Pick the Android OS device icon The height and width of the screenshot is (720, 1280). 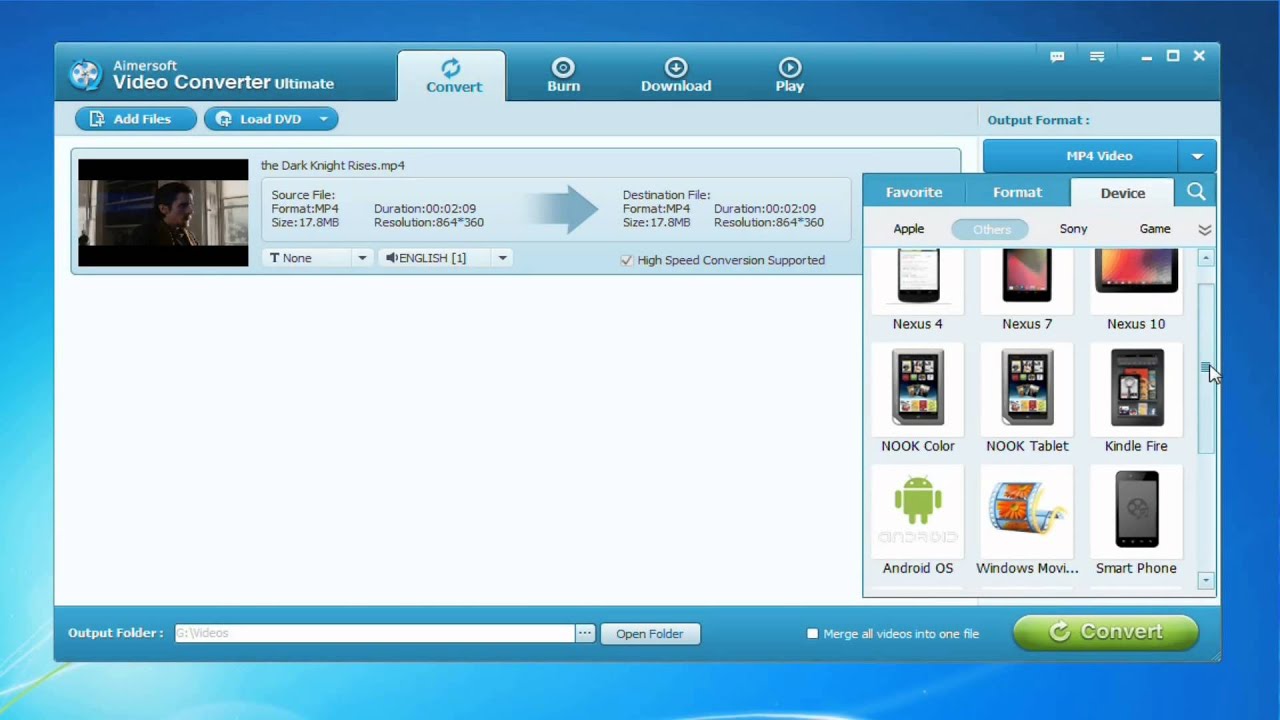(917, 510)
